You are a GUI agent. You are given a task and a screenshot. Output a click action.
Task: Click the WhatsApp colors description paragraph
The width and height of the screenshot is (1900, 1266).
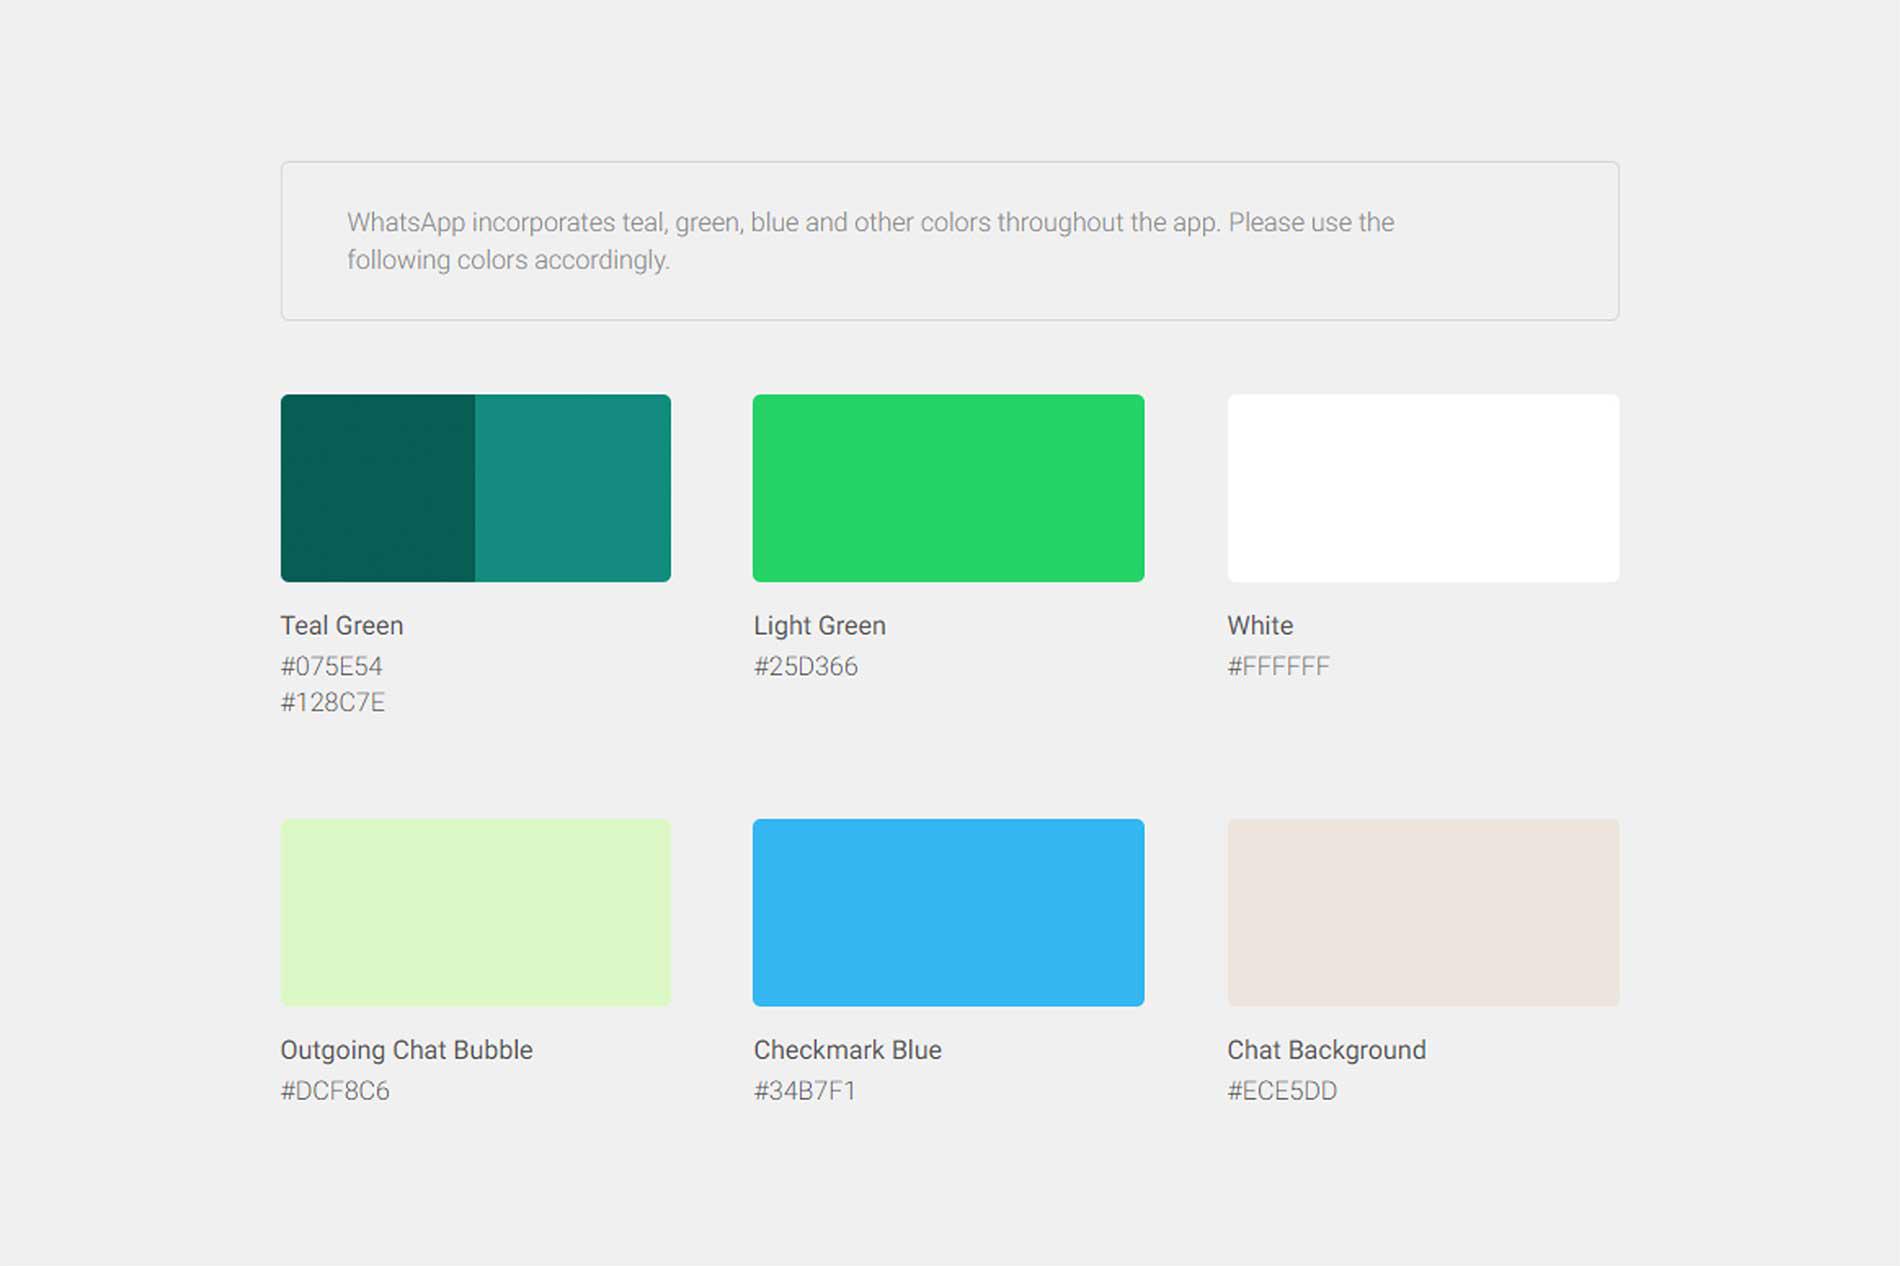pos(871,241)
